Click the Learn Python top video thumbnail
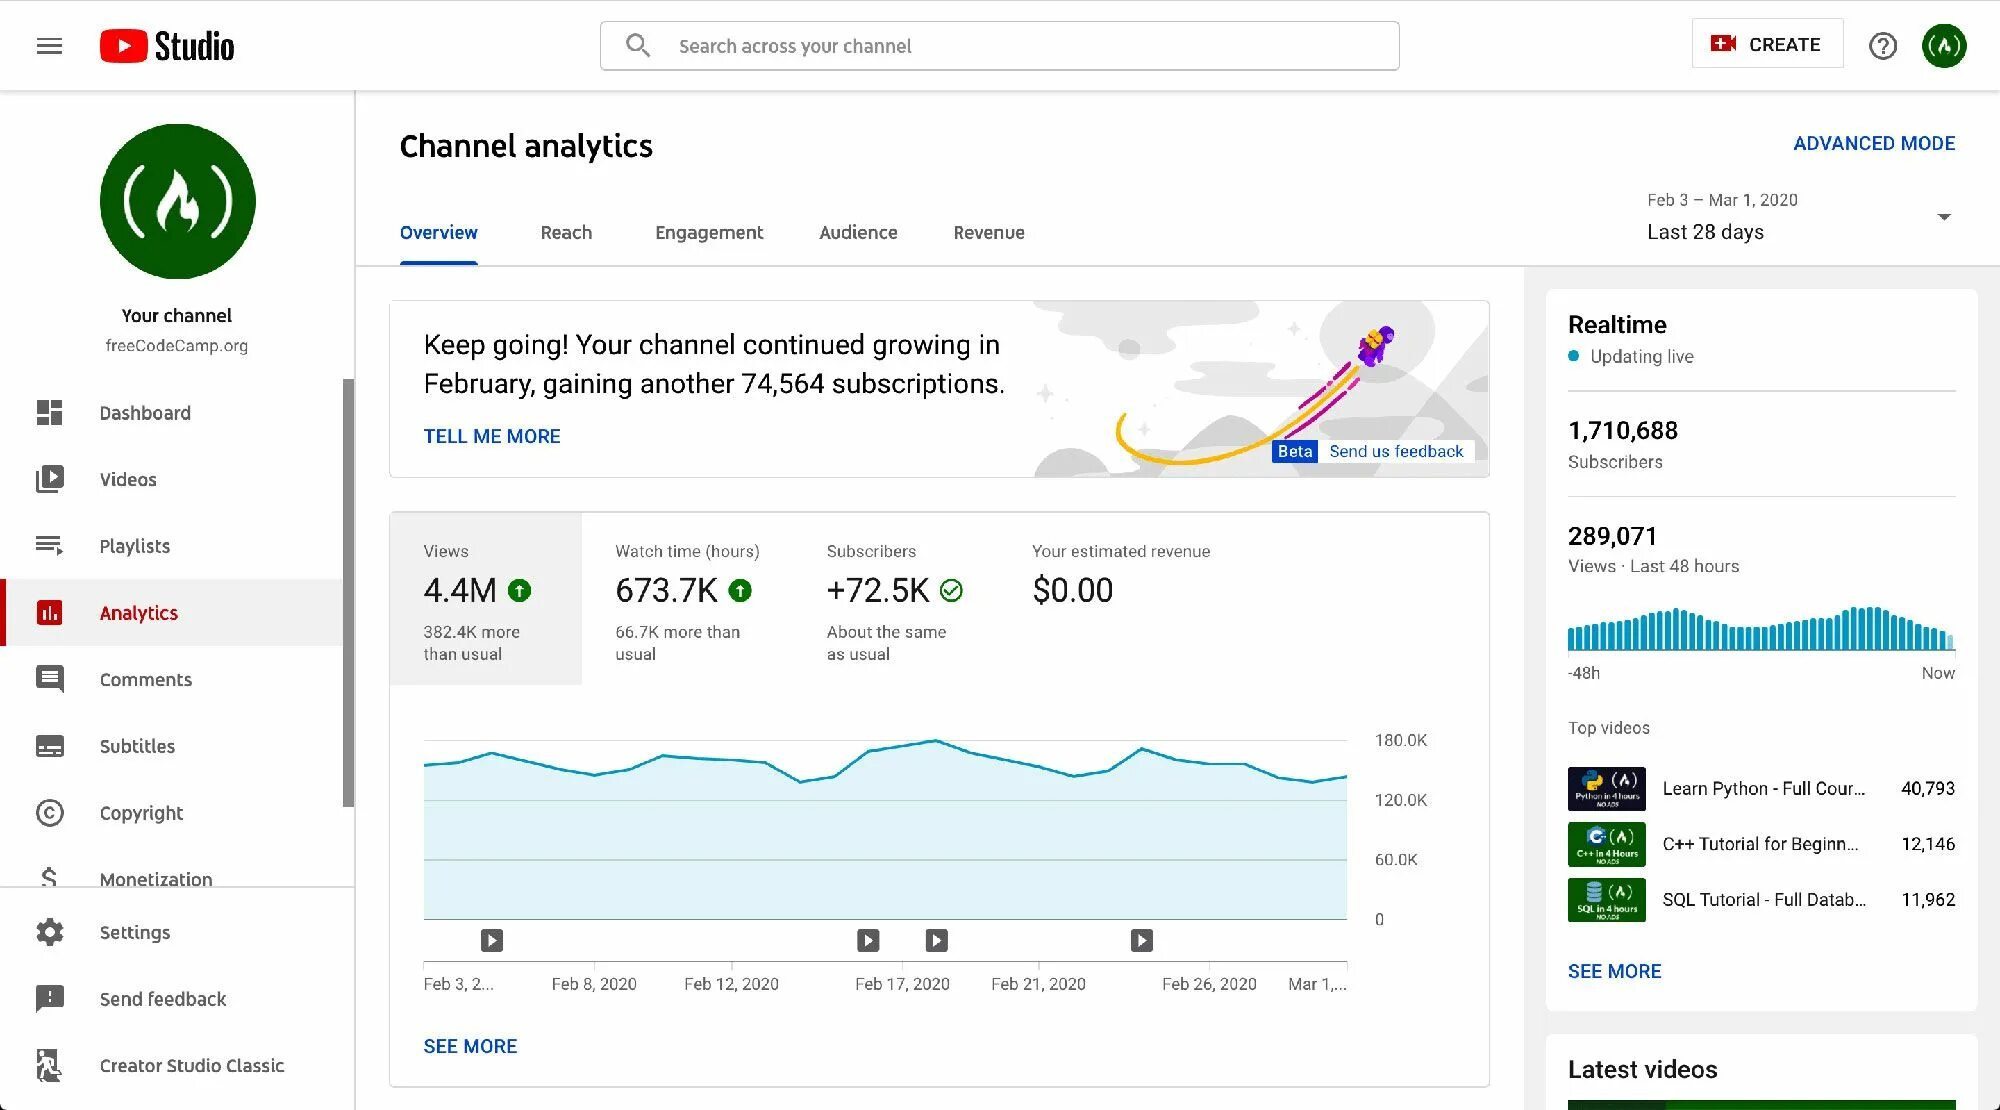The image size is (2000, 1110). click(1606, 787)
